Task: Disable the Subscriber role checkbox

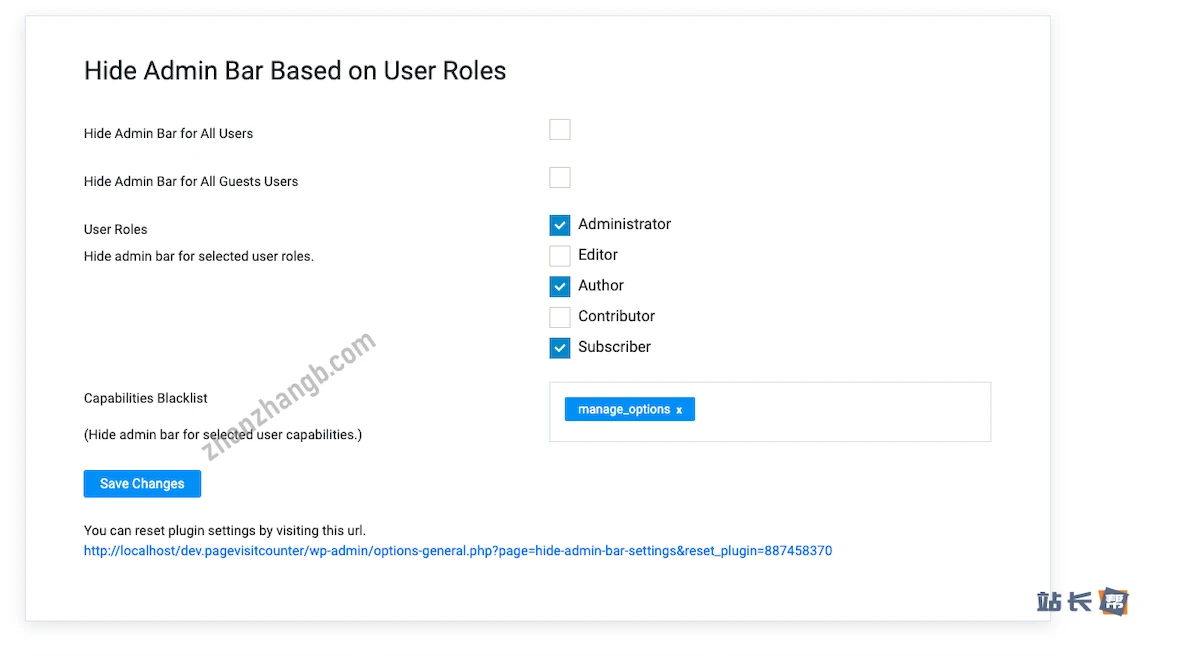Action: 560,348
